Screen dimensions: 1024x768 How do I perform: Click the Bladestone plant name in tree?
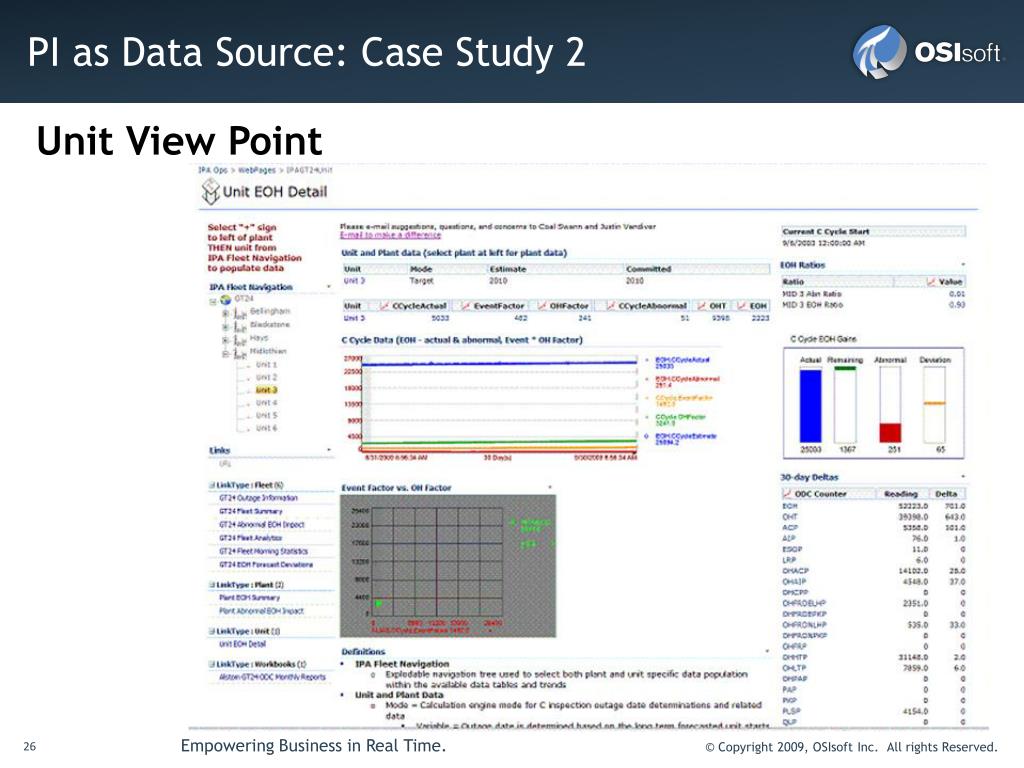[x=270, y=325]
